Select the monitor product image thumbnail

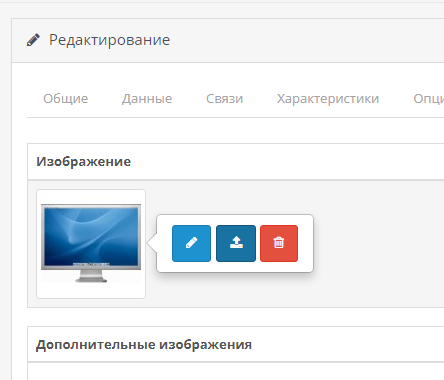point(91,244)
